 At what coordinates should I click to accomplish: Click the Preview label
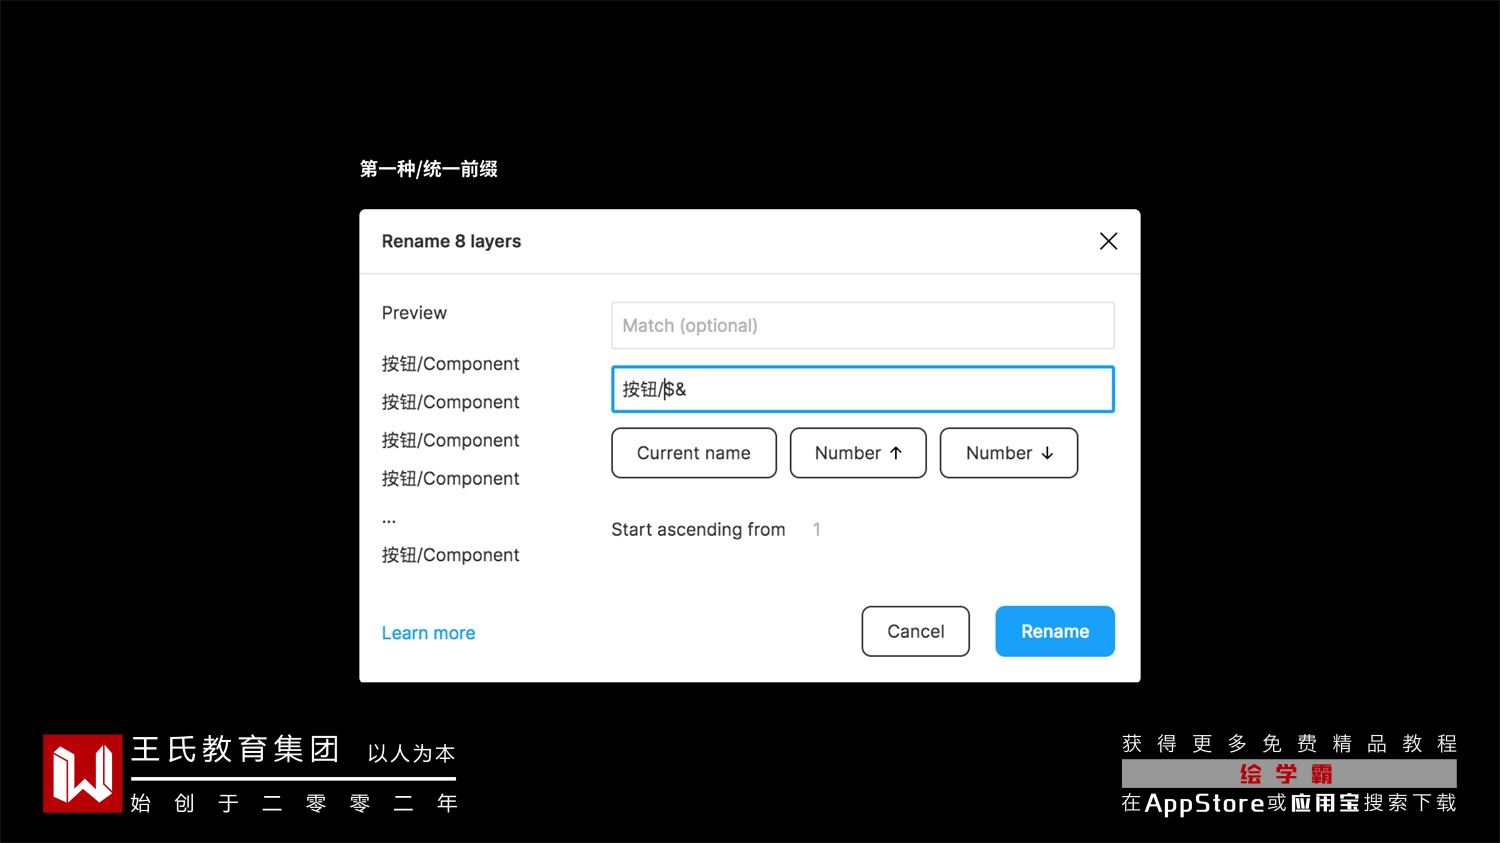click(x=414, y=313)
